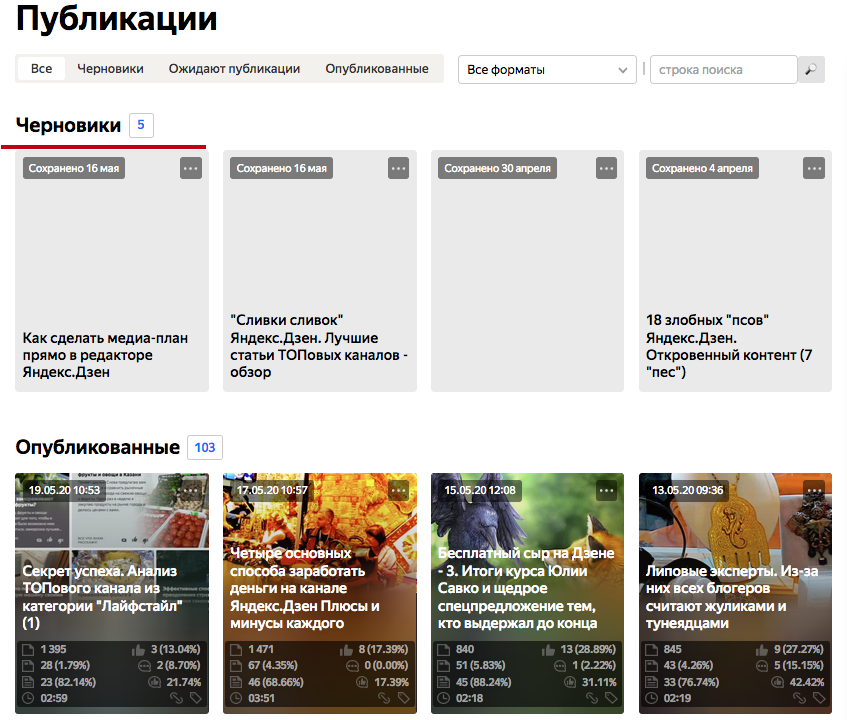Click link icon on "Секрет успеха" card
The image size is (847, 720).
point(177,698)
